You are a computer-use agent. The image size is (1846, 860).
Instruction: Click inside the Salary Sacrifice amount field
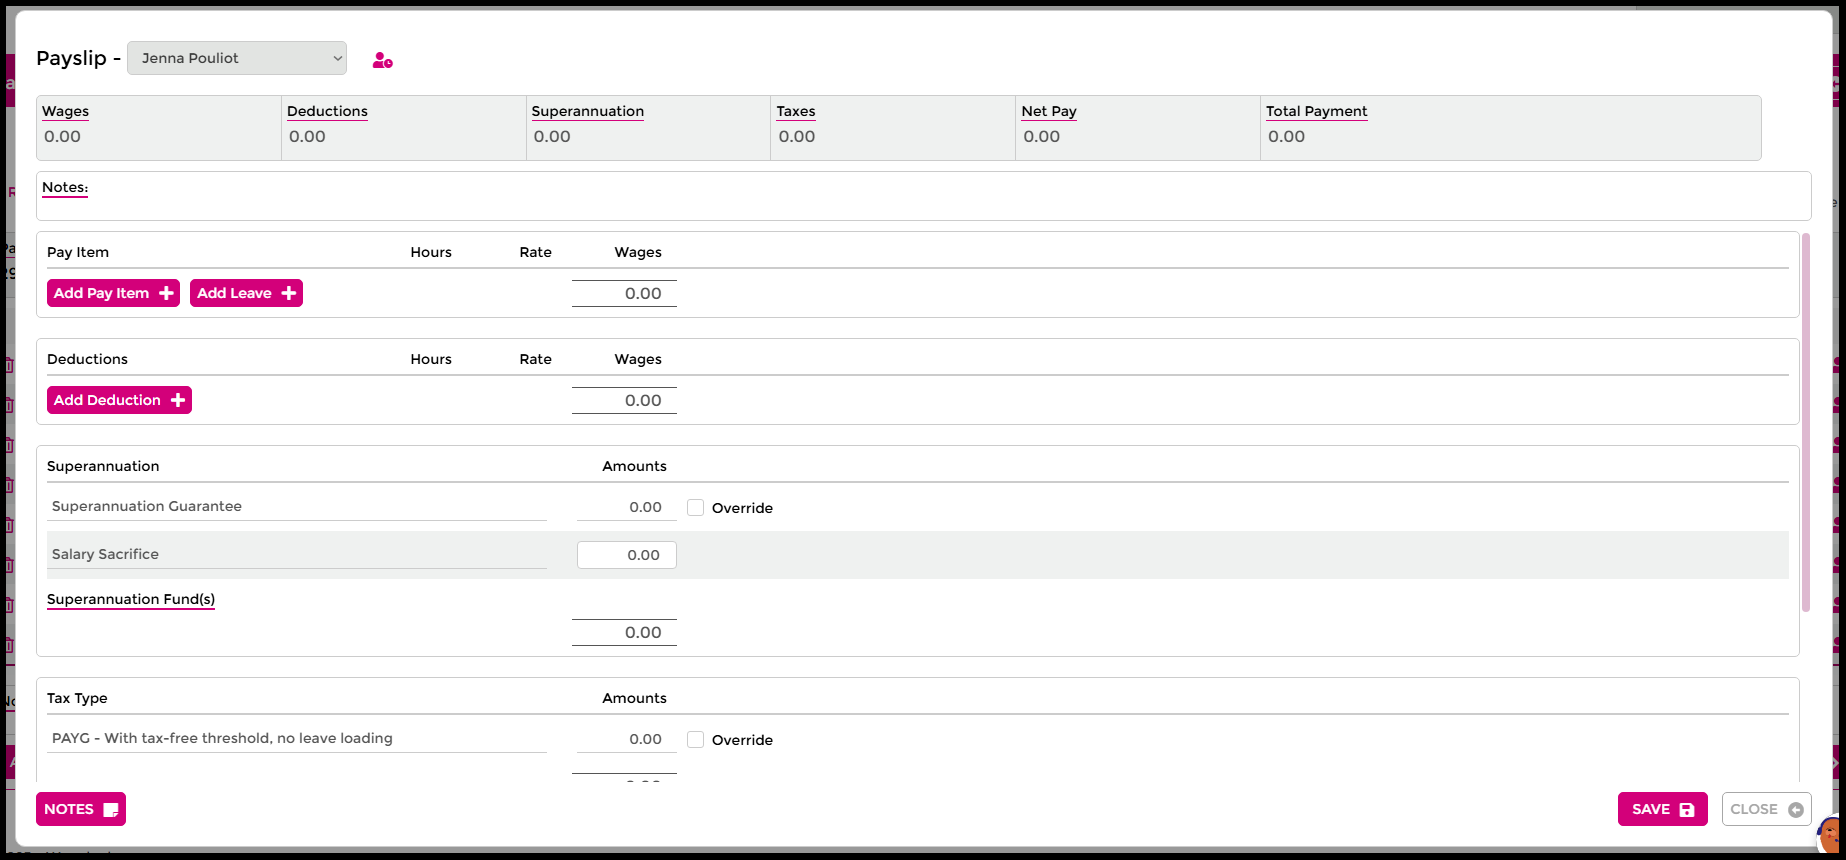click(627, 555)
